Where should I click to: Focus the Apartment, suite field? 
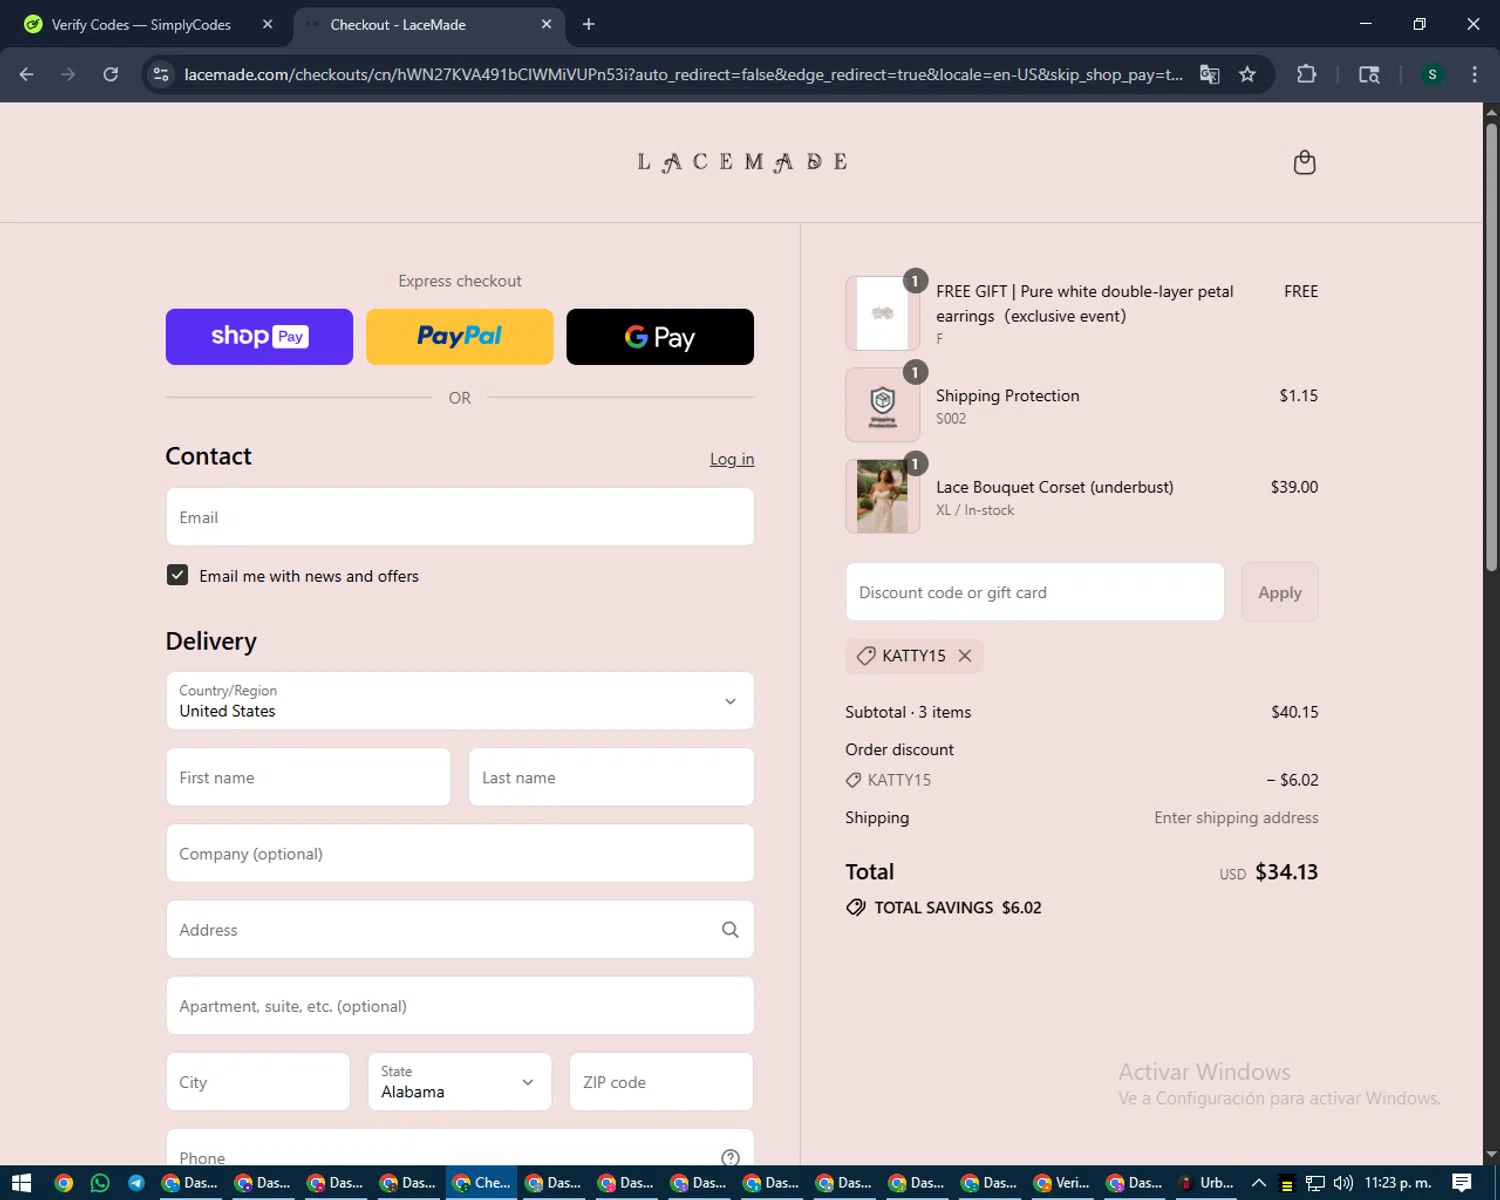click(460, 1006)
